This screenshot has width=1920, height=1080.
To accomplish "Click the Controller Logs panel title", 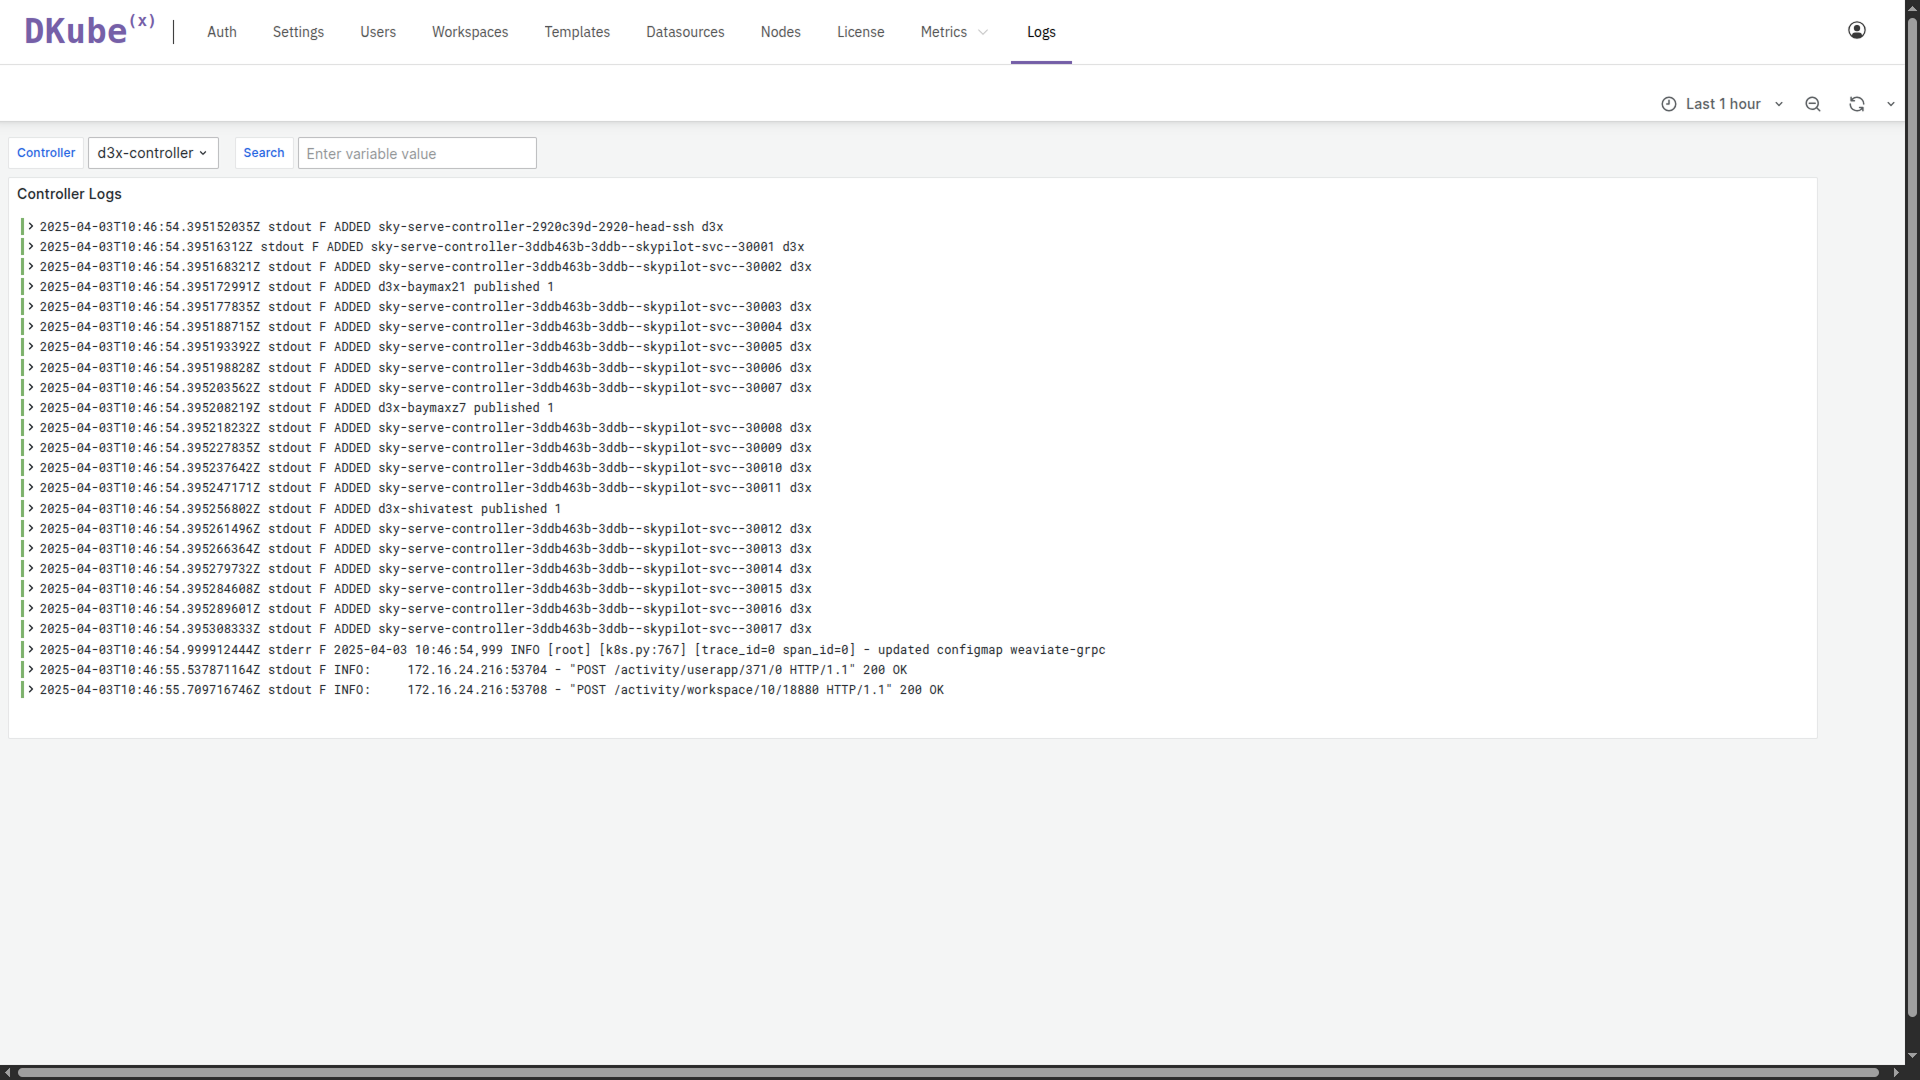I will coord(69,194).
